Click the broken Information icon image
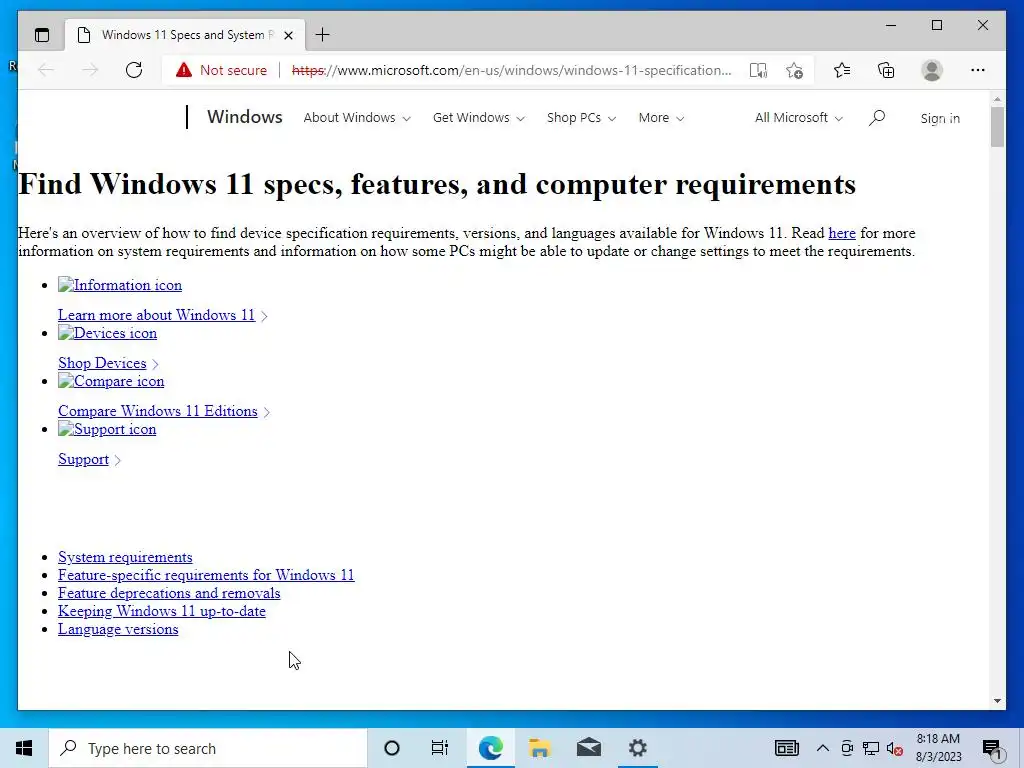 point(120,285)
